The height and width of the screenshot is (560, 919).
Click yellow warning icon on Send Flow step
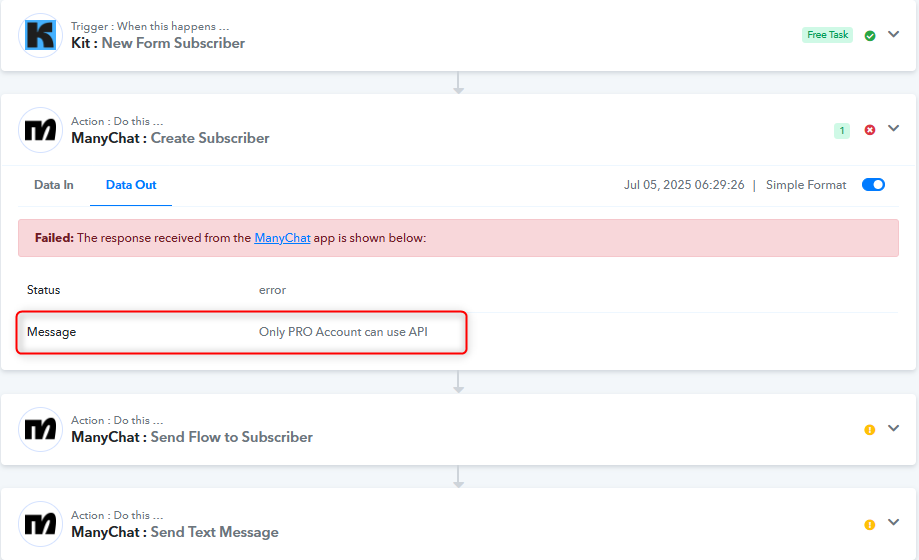coord(870,430)
